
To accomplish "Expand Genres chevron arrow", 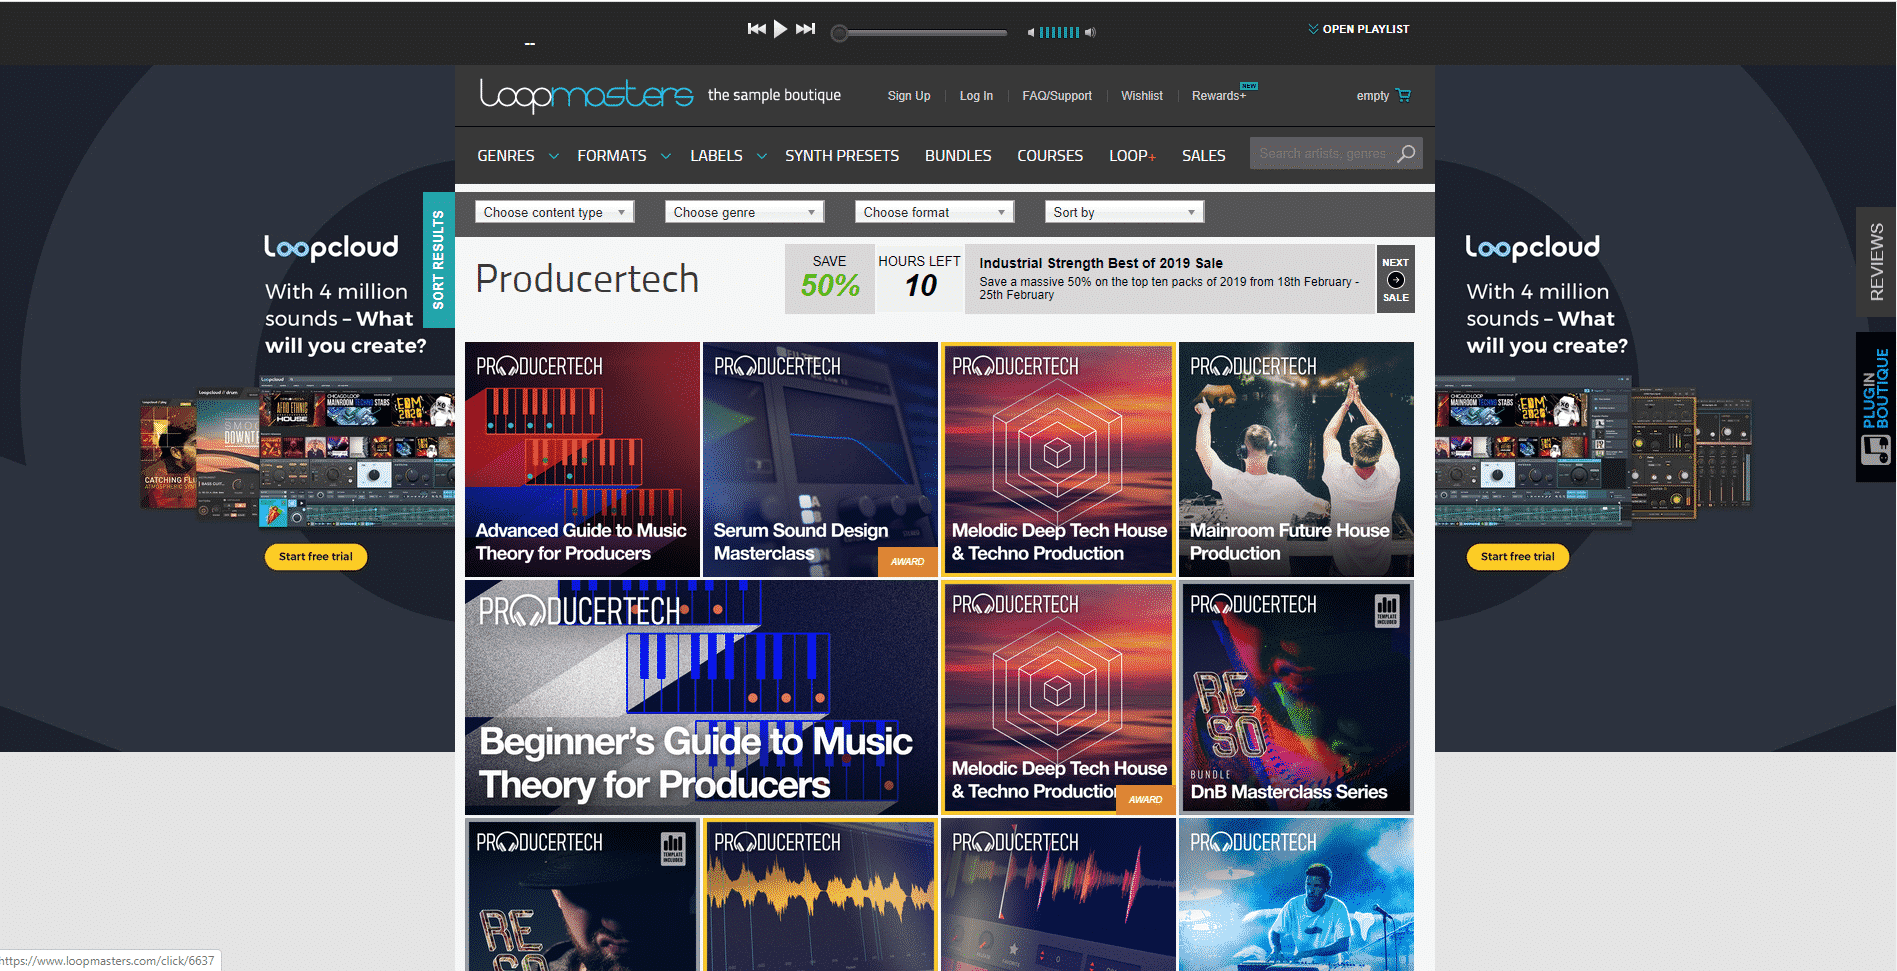I will click(x=554, y=157).
